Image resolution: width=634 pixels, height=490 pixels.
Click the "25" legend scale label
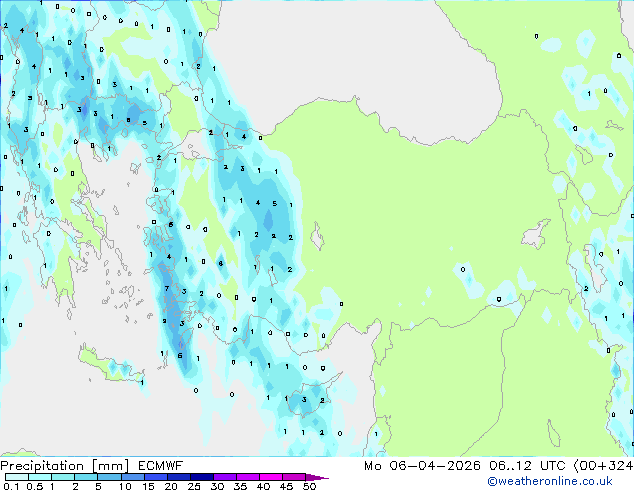click(194, 486)
